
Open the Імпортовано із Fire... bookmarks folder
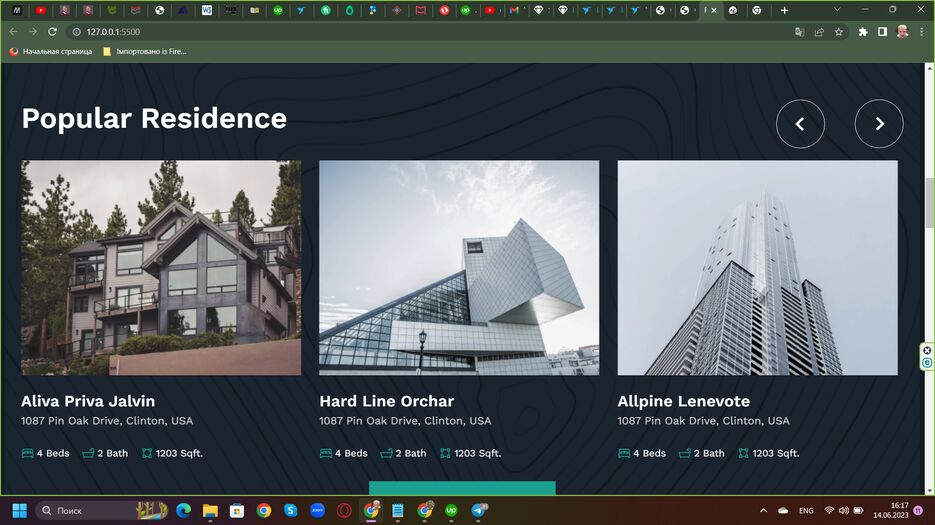(x=145, y=51)
